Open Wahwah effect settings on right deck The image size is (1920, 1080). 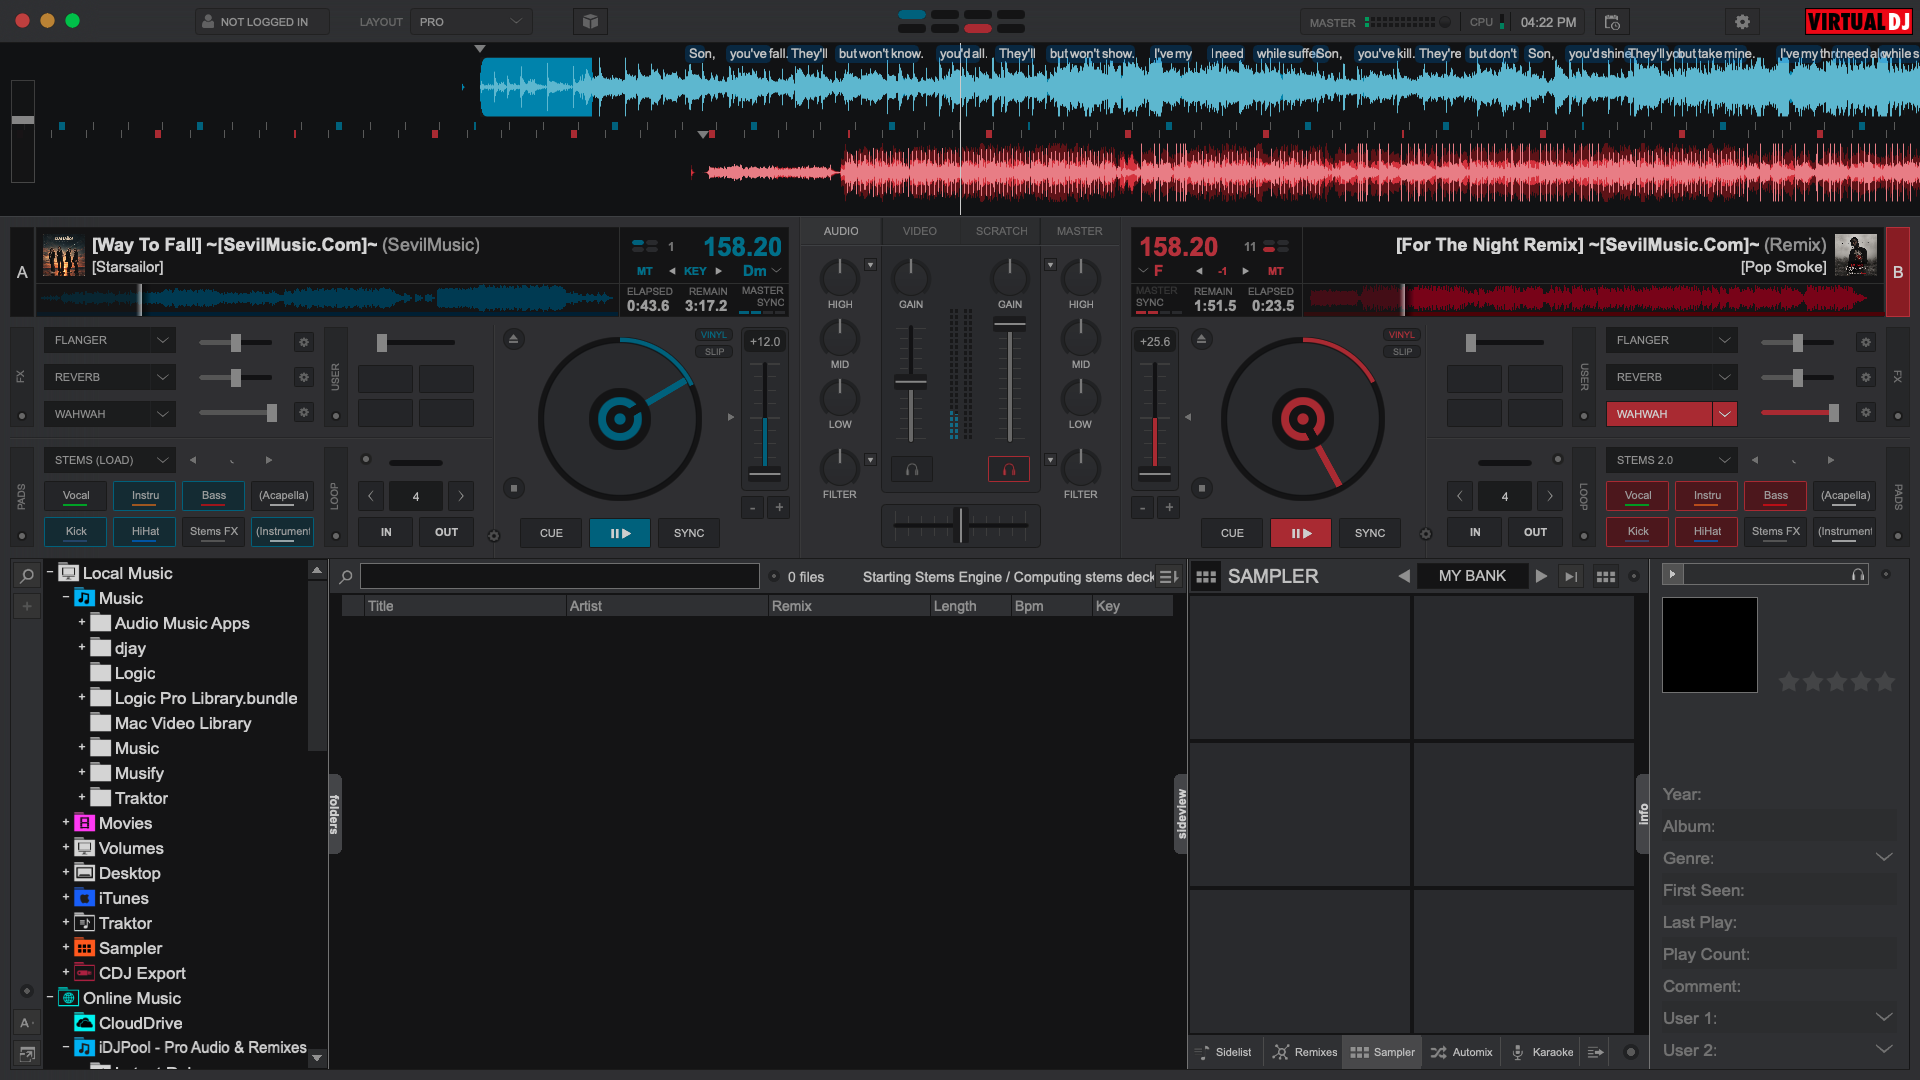(x=1865, y=413)
